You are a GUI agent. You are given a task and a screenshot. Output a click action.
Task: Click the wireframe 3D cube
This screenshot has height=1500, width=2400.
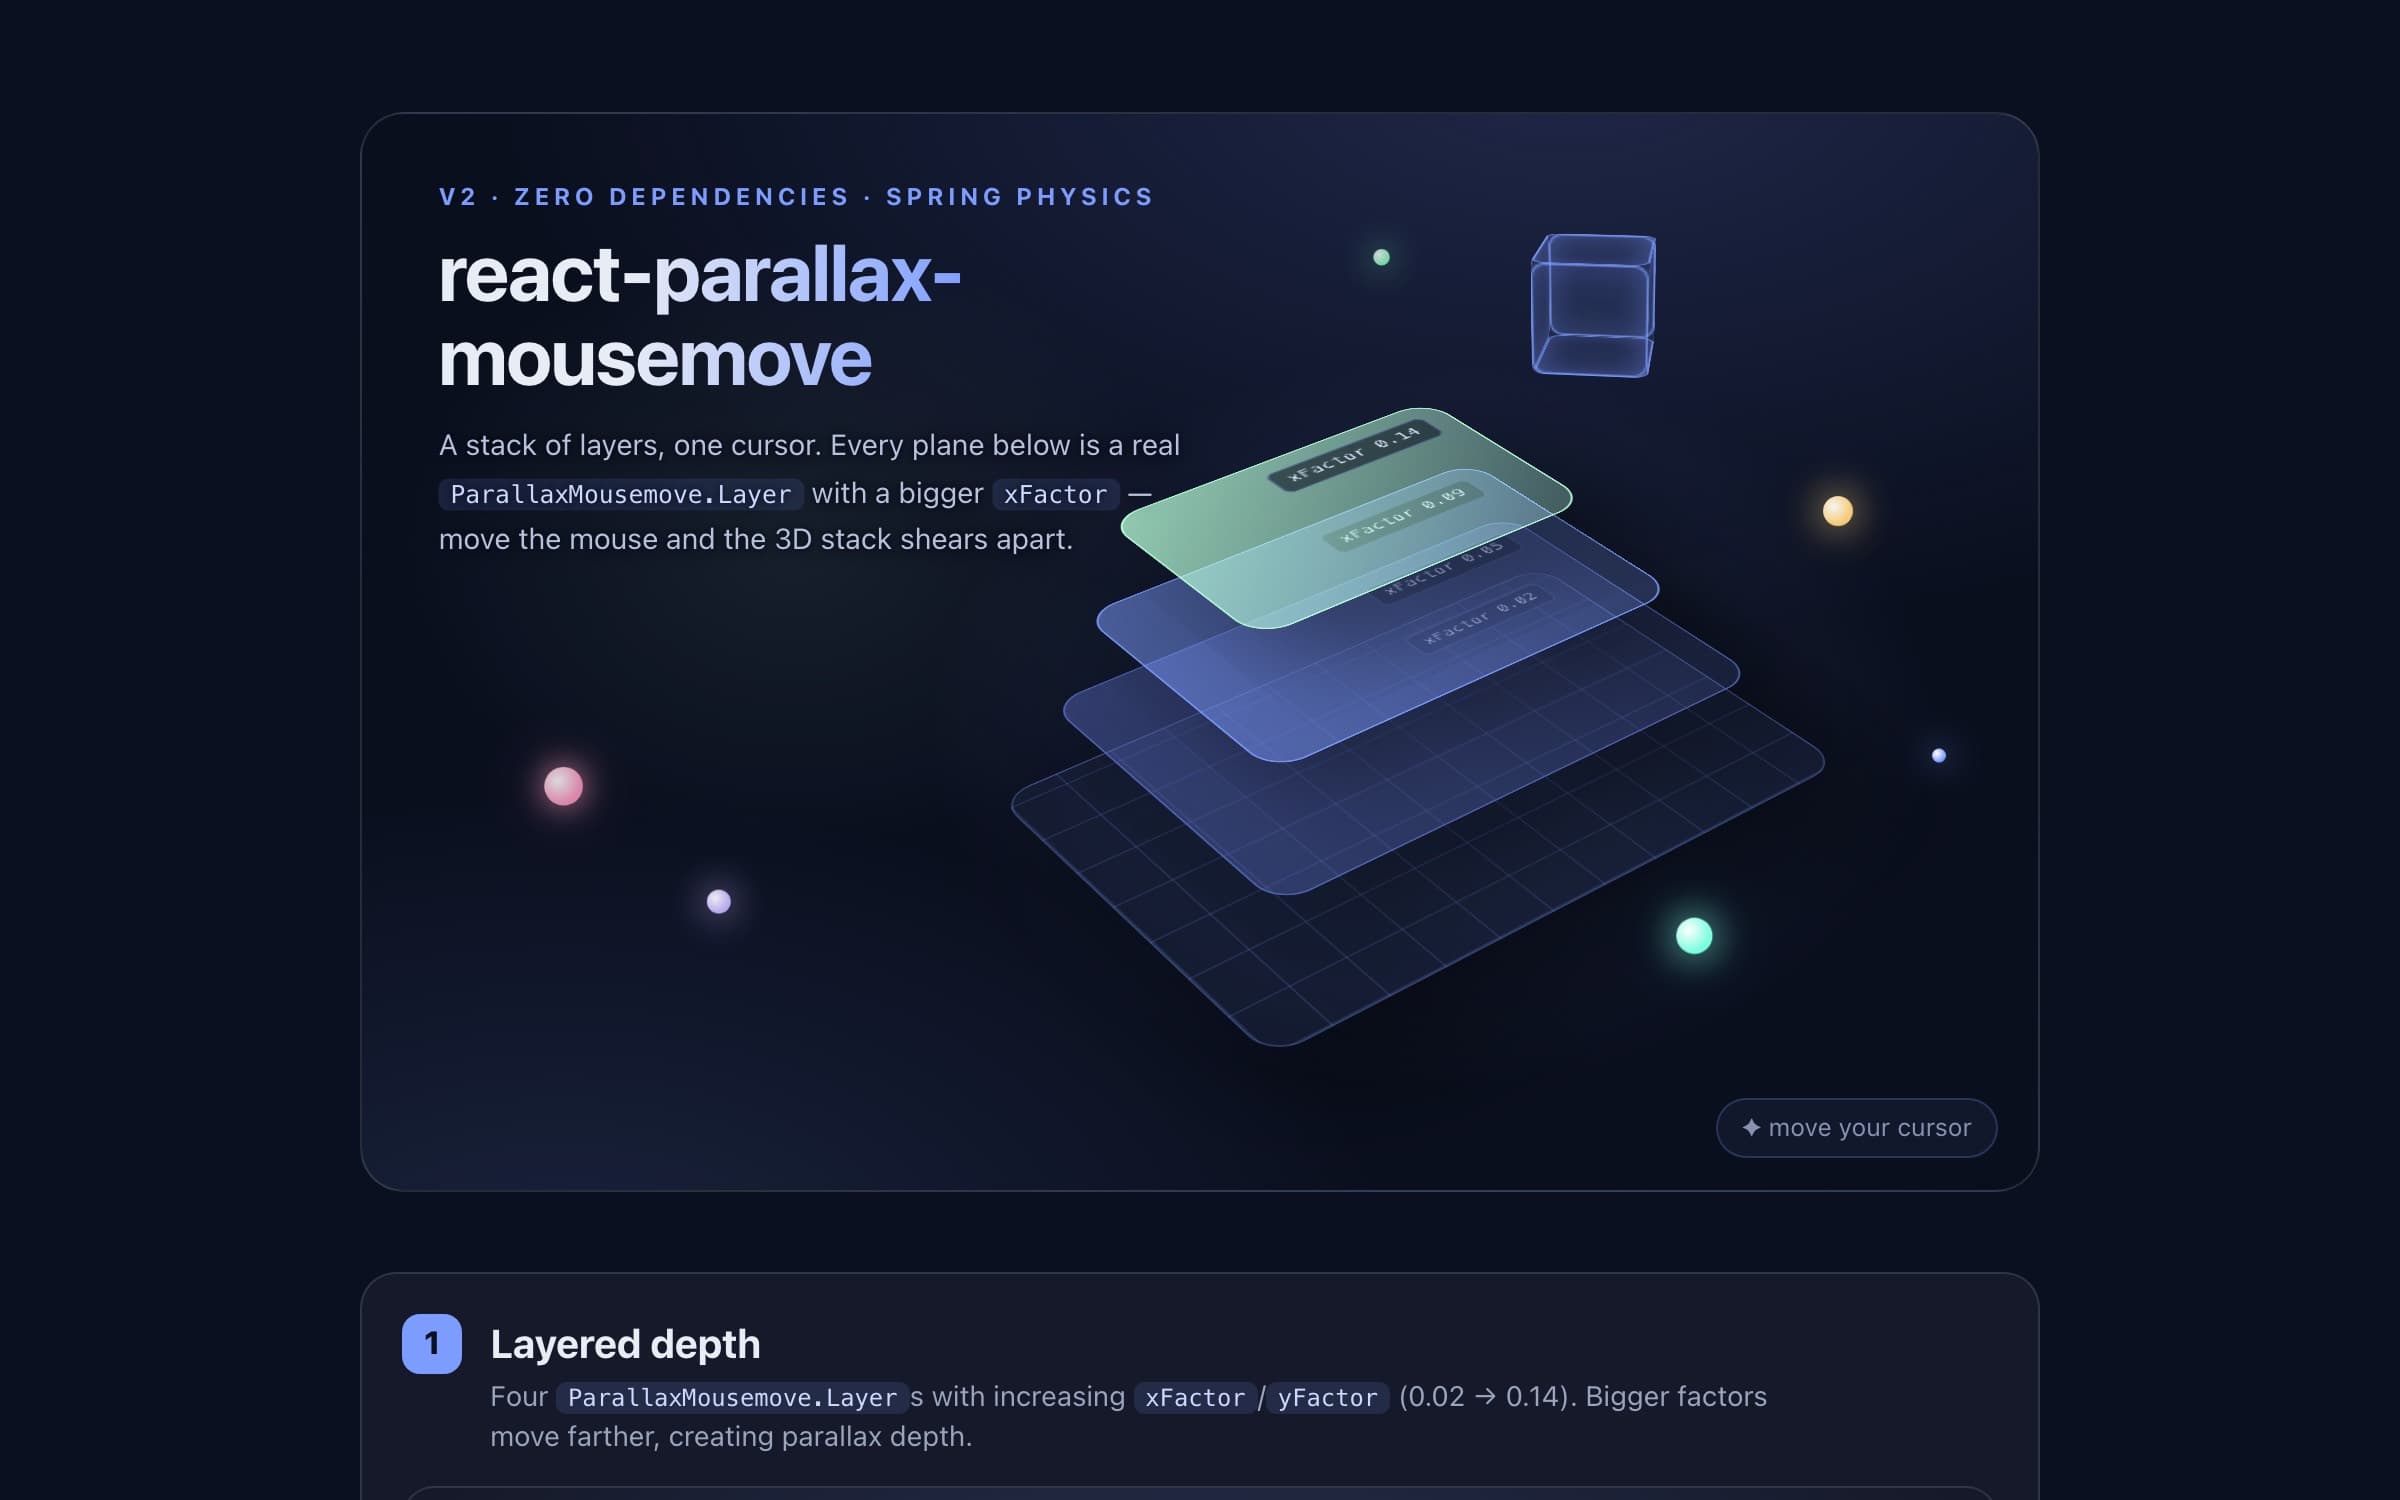[1593, 306]
